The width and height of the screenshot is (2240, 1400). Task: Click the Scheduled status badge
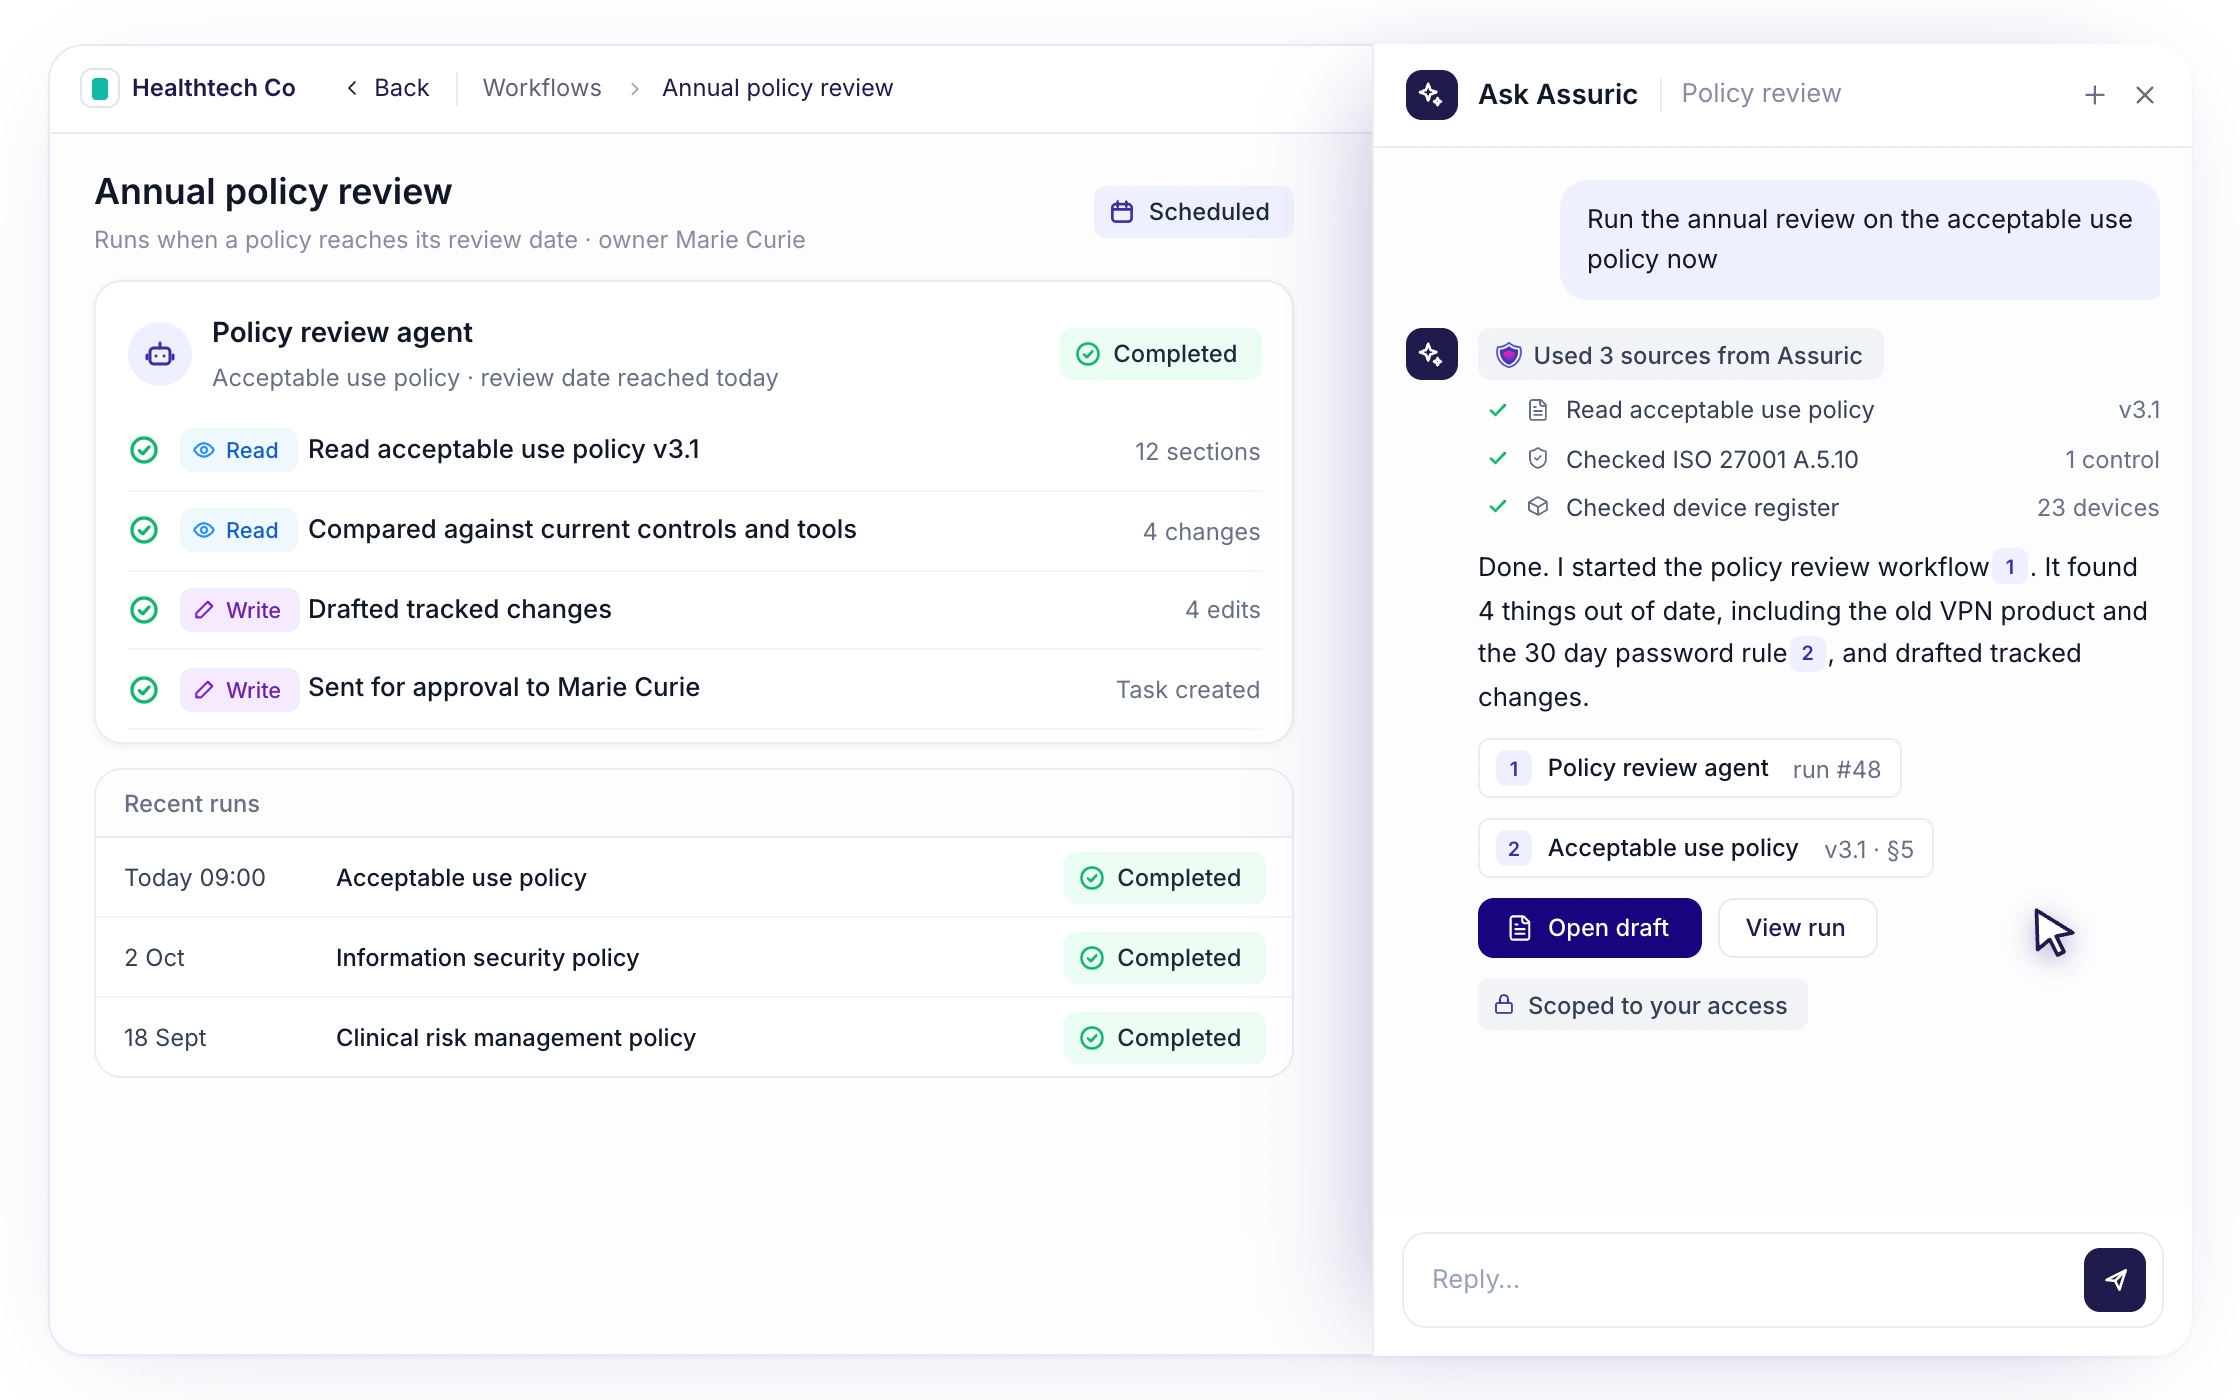1193,212
